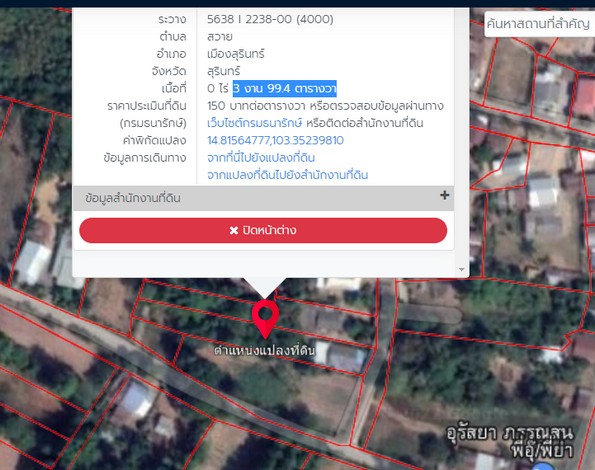Open directions link จากที่นี่ไปยังแปลงที่ดิน
595x470 pixels.
261,158
